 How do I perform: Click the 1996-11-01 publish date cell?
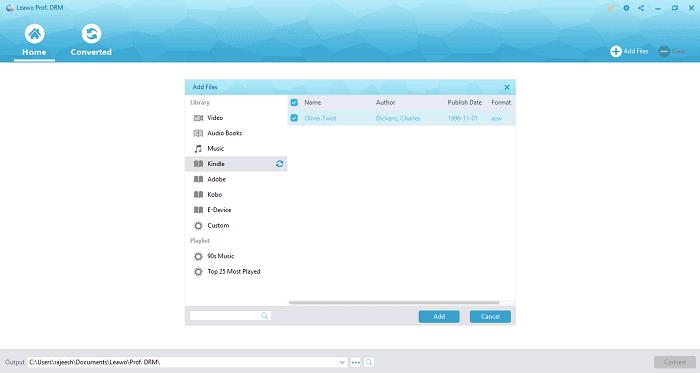coord(462,118)
